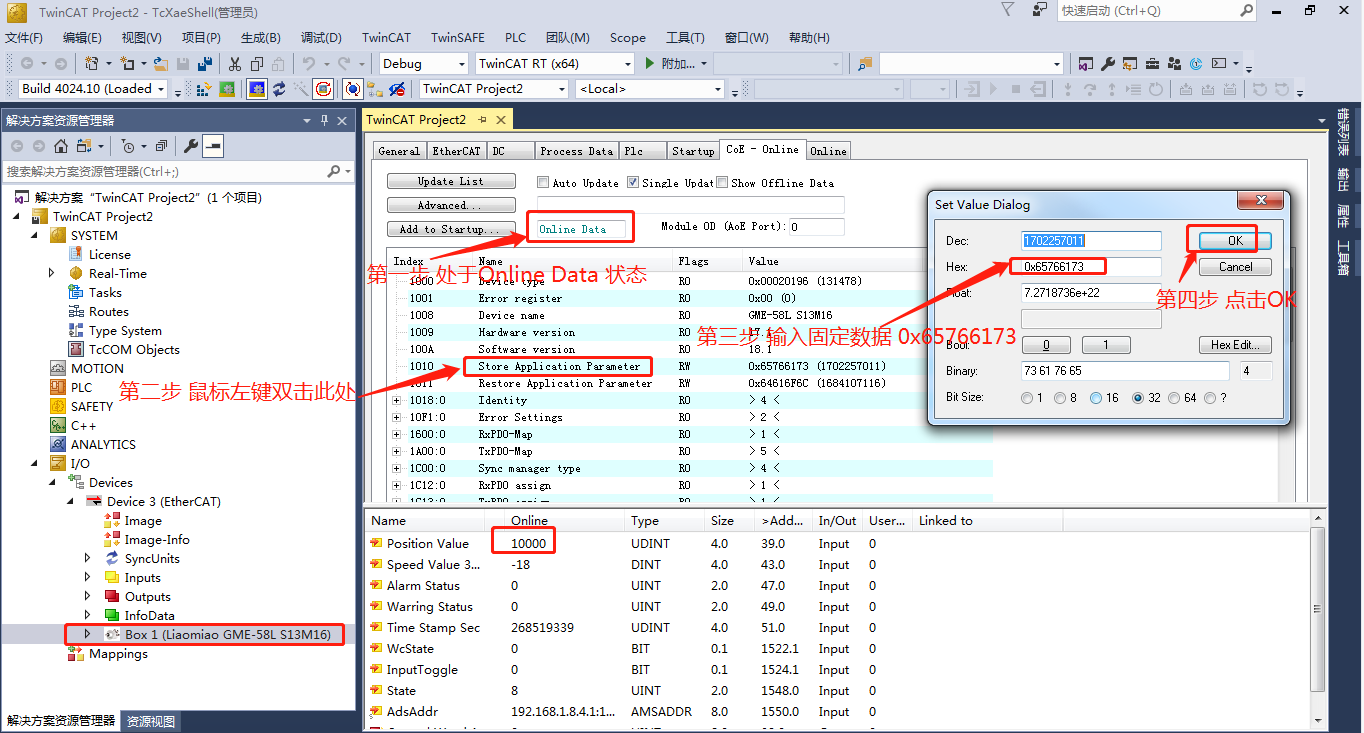Select Bit Size 64 radio button
This screenshot has height=733, width=1364.
1175,398
